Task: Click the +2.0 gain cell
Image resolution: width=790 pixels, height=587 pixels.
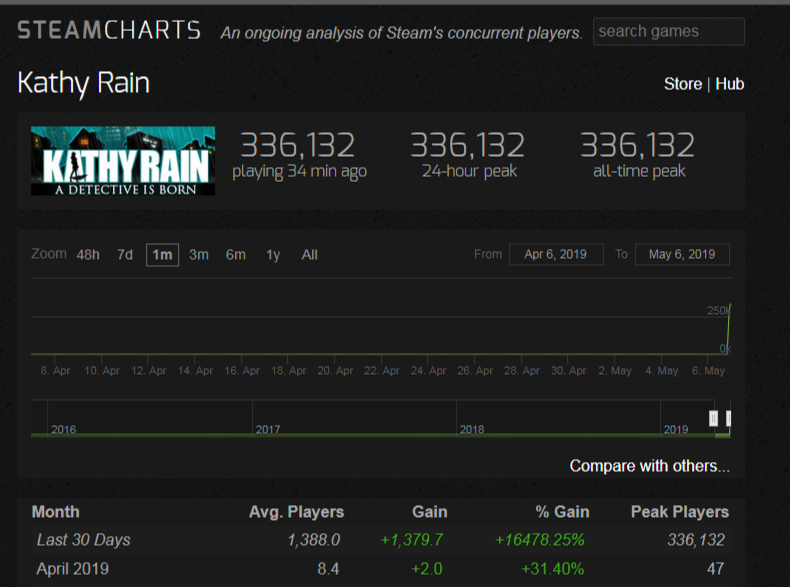Action: click(x=427, y=569)
